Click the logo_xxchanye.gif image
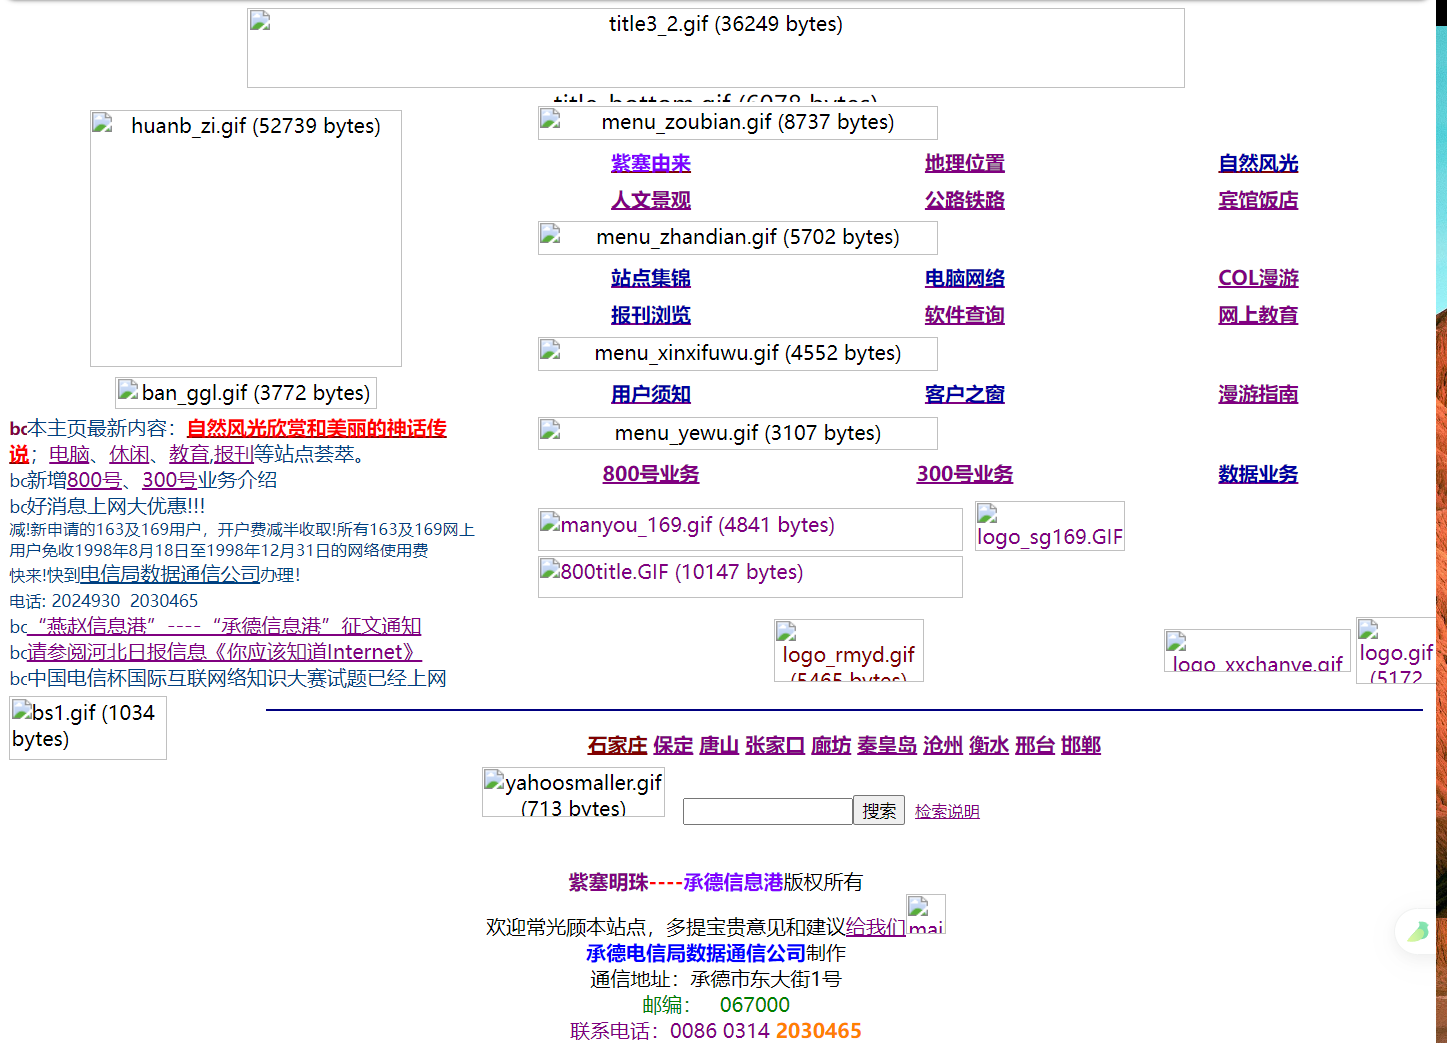 (1257, 650)
